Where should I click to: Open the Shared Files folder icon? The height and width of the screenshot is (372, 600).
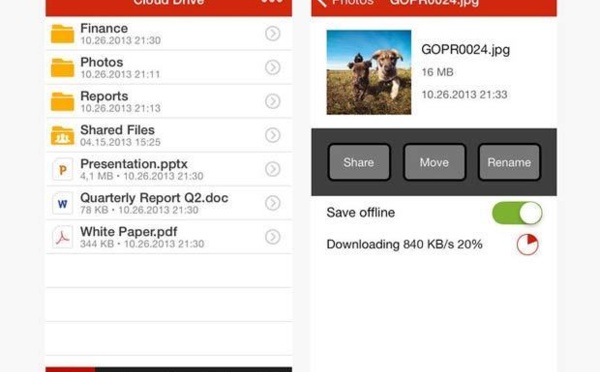click(x=62, y=135)
